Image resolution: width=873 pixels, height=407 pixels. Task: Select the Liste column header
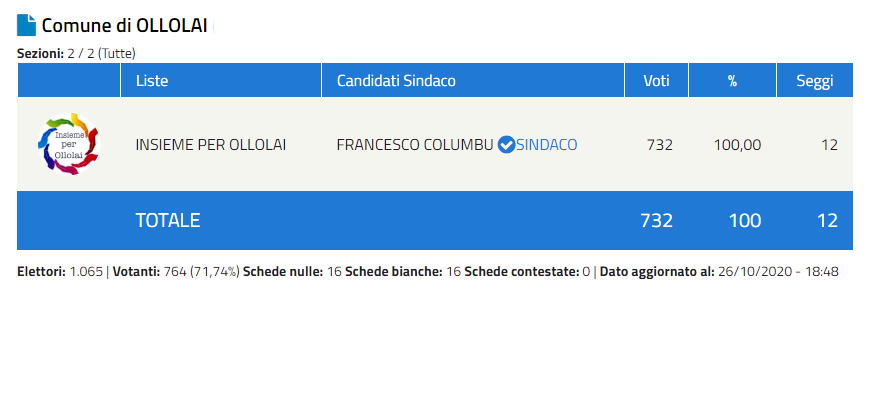coord(152,81)
